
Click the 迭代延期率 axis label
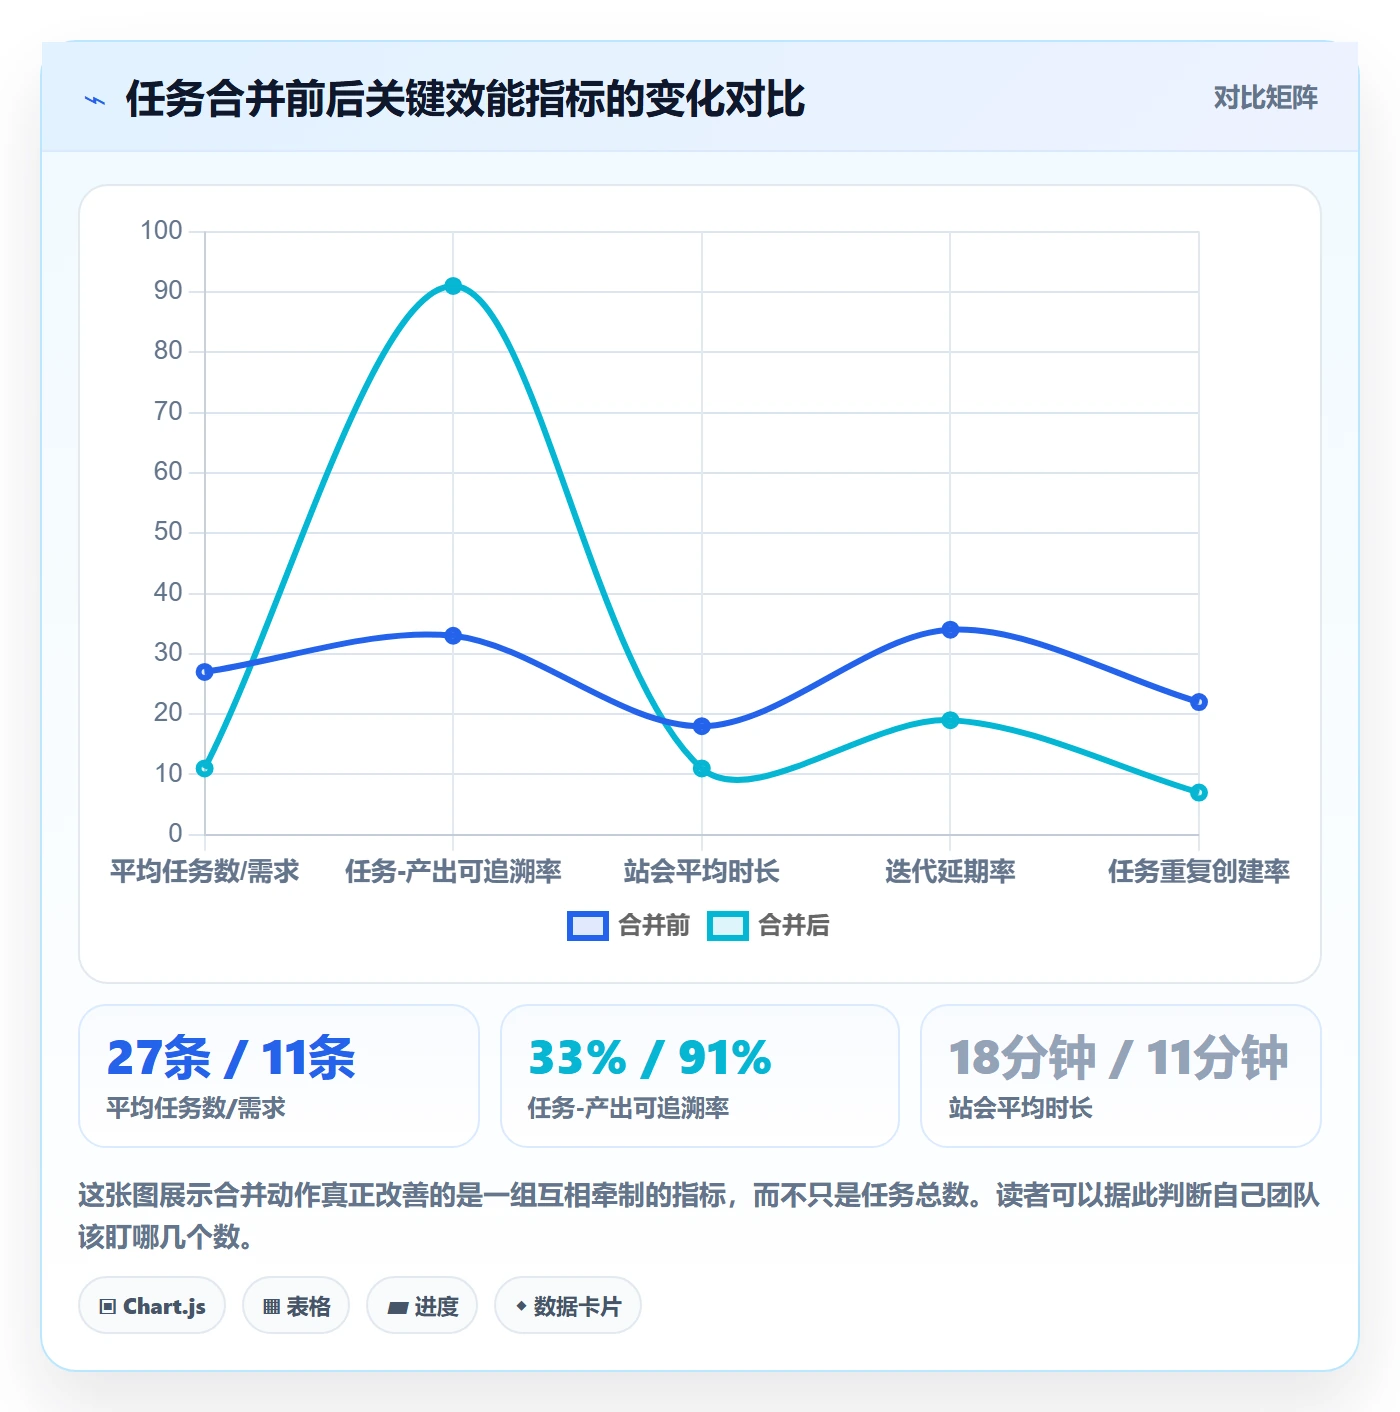point(950,871)
